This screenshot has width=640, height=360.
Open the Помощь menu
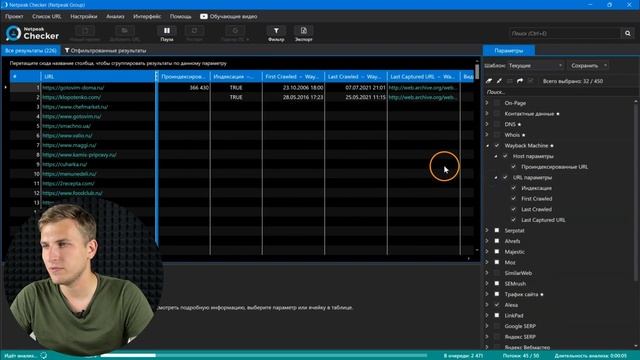tap(180, 16)
